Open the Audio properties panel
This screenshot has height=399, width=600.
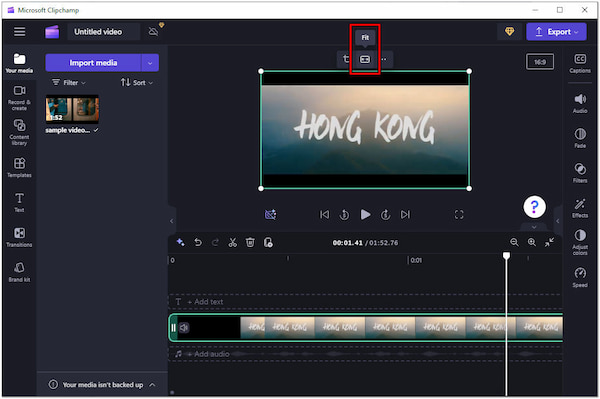580,103
